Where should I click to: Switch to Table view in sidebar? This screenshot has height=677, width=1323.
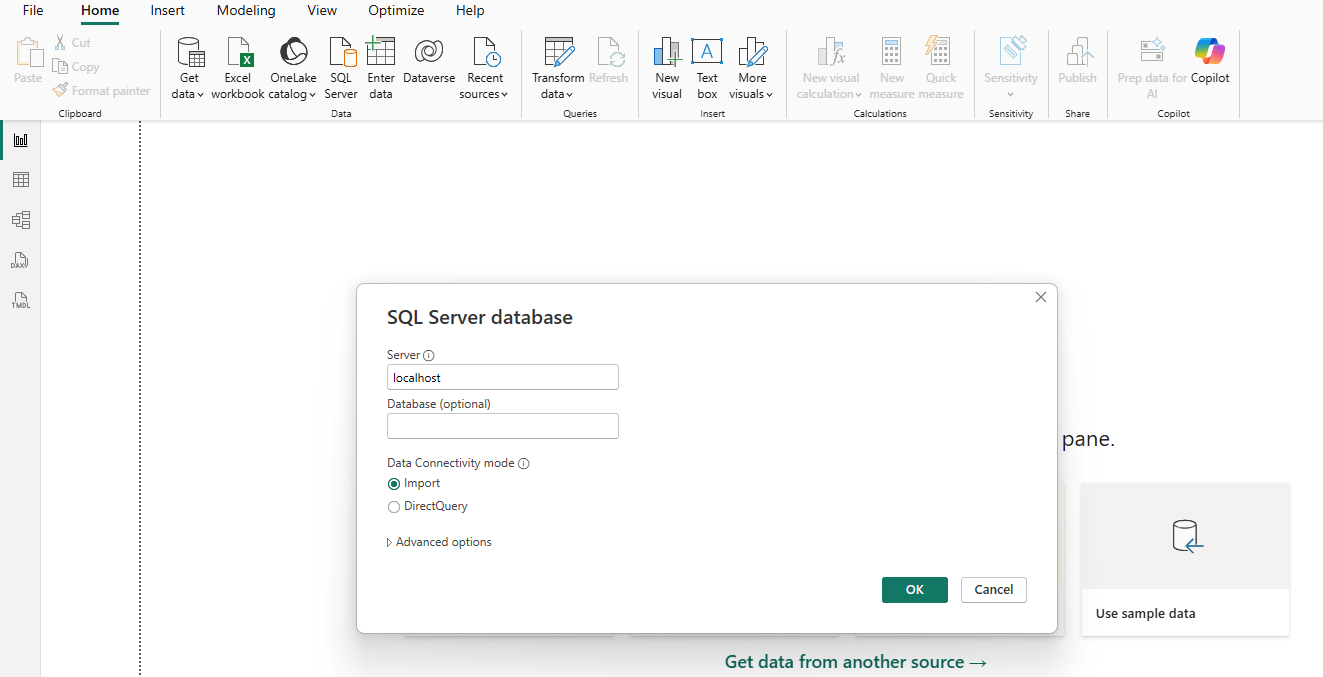(20, 180)
